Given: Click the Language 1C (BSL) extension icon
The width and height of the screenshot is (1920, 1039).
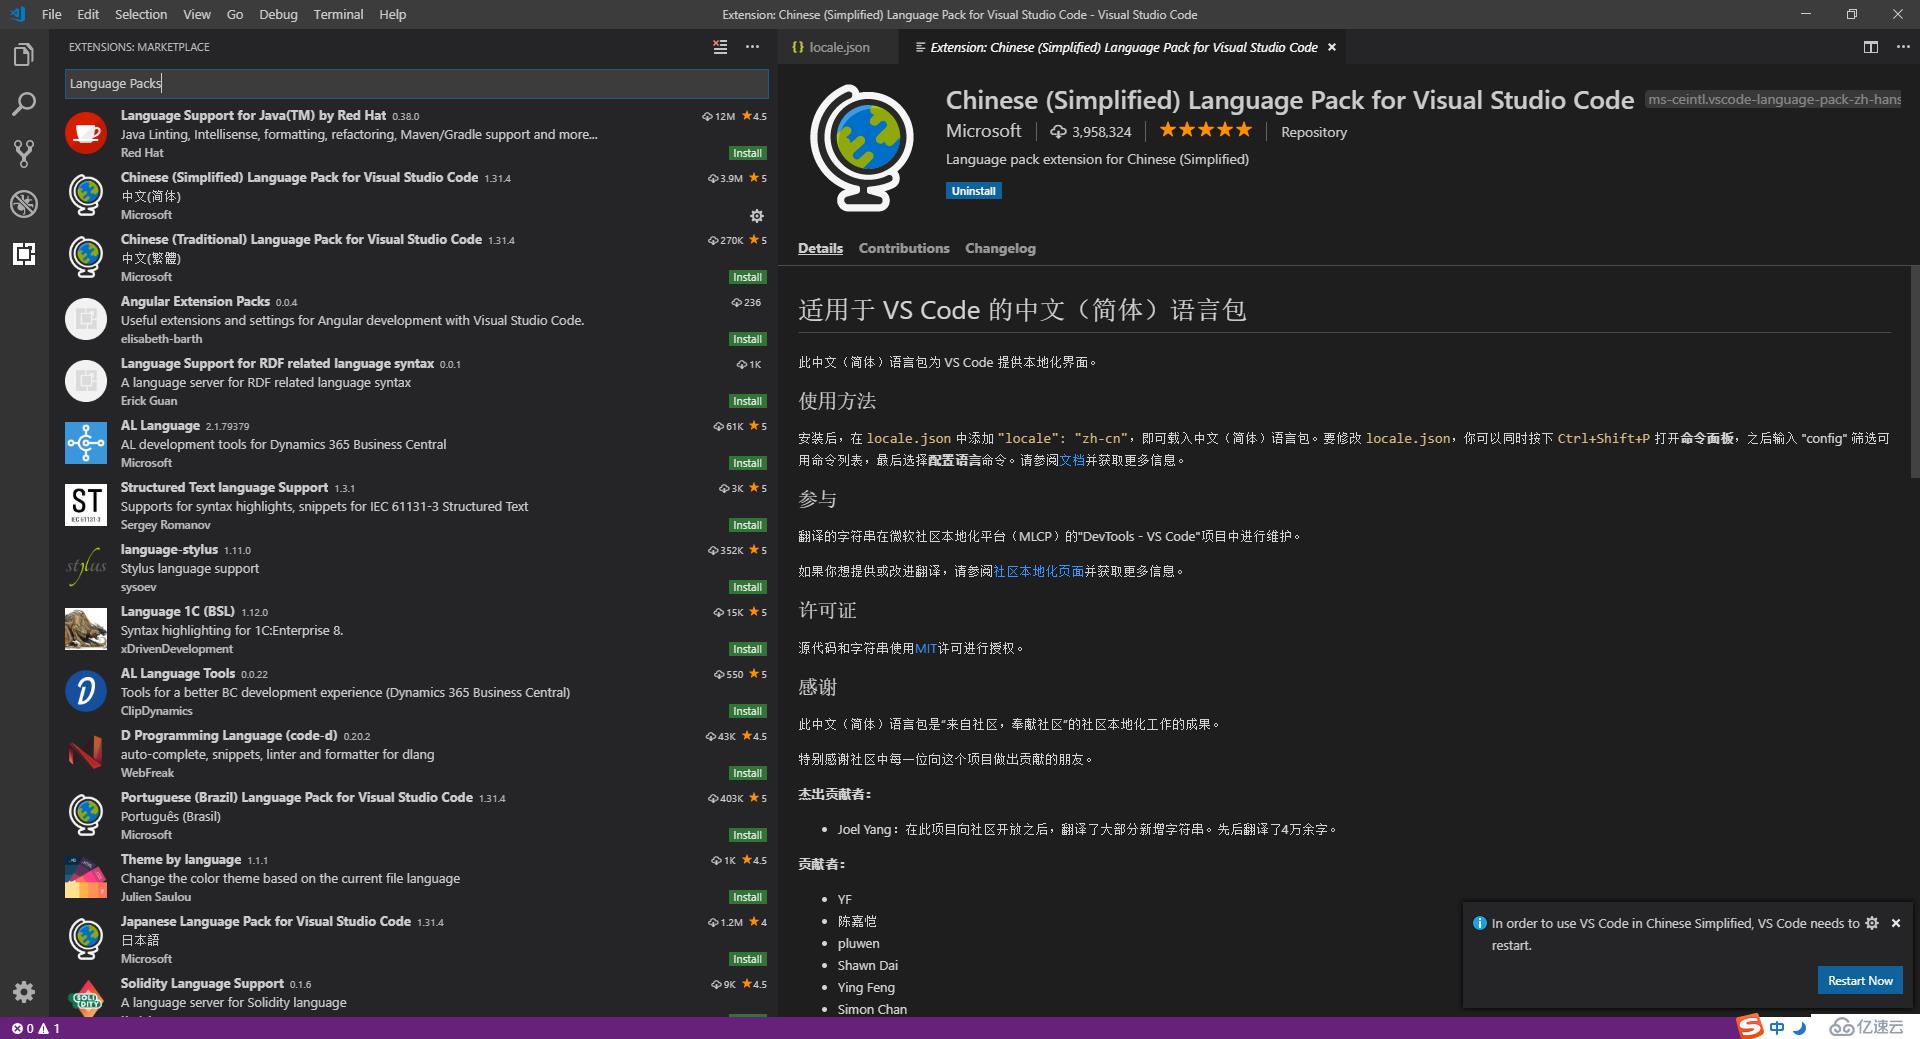Looking at the screenshot, I should (86, 628).
